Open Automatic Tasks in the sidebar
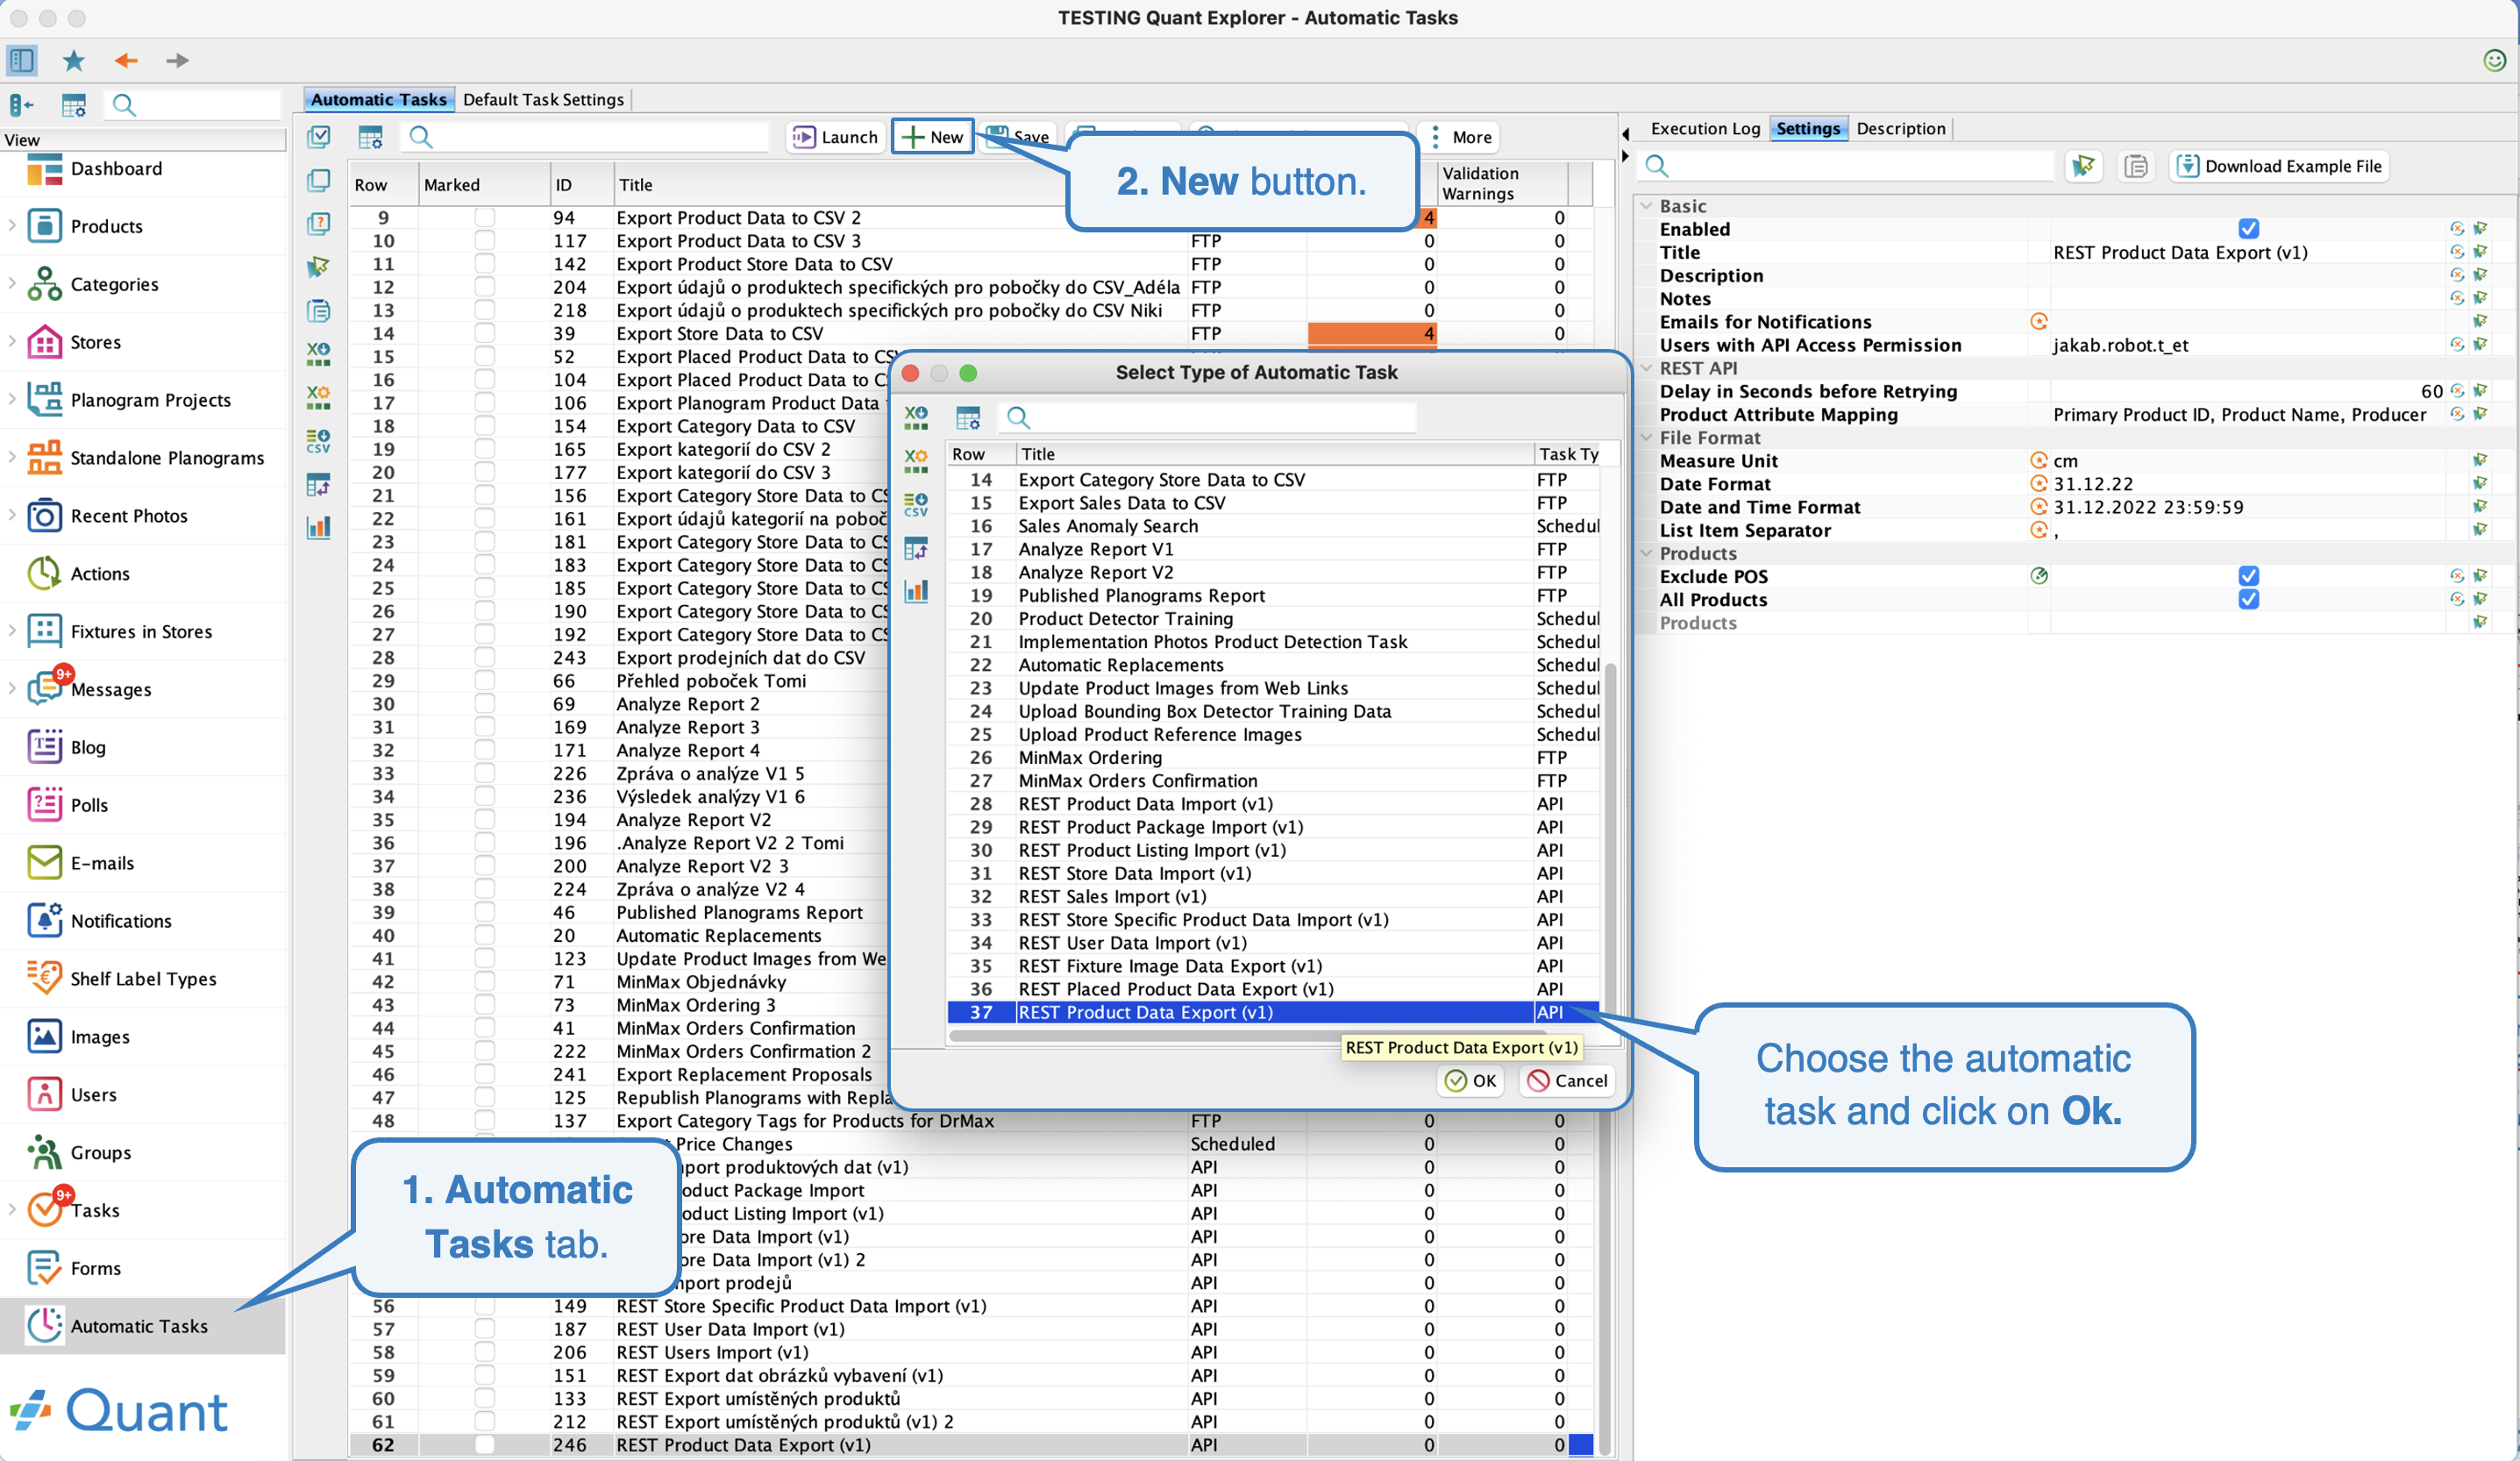2520x1461 pixels. (x=140, y=1326)
